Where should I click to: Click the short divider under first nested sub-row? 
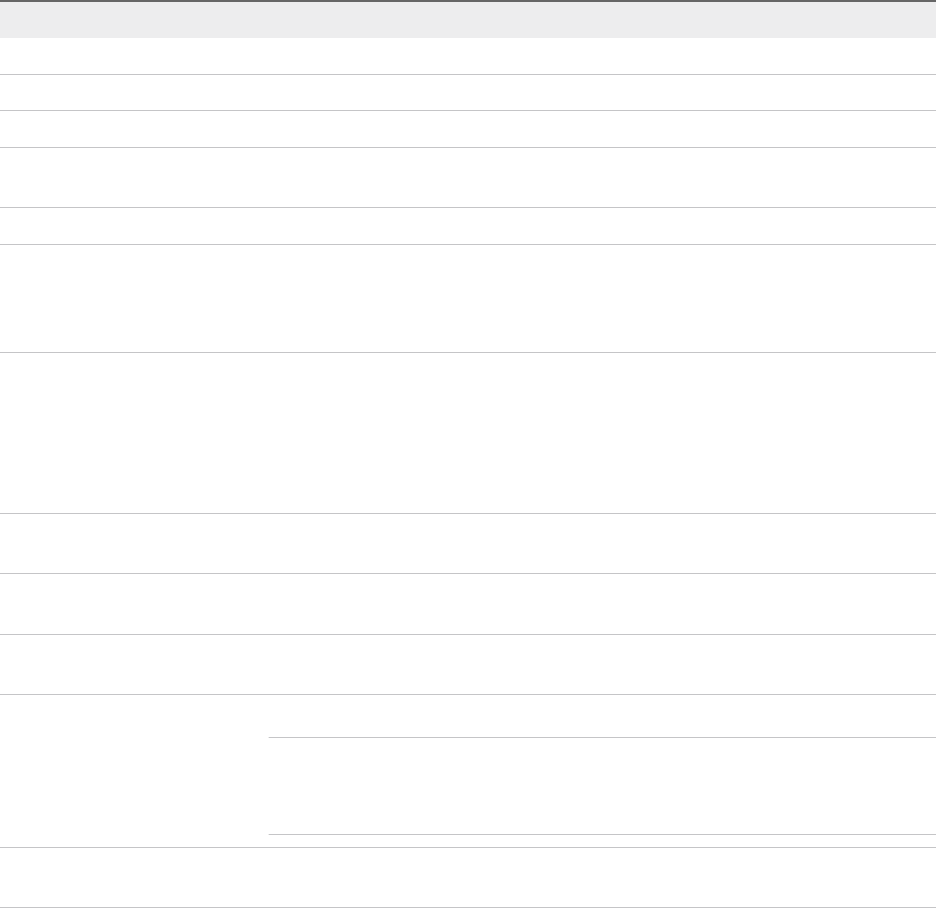(x=601, y=738)
